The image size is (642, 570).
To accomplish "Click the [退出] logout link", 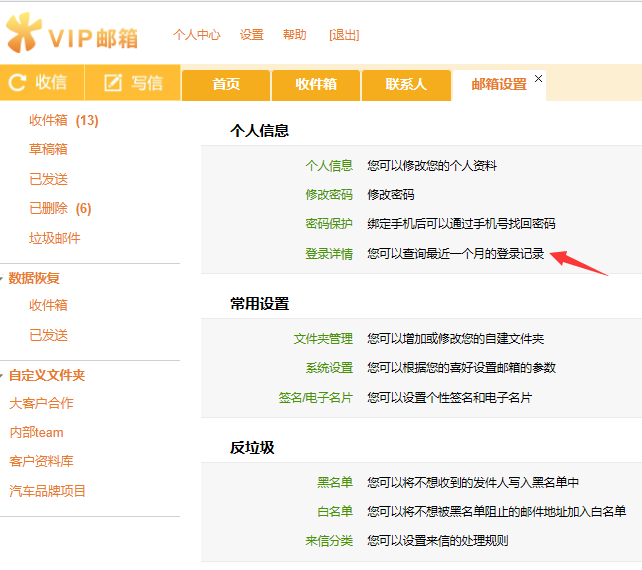I will (x=344, y=35).
